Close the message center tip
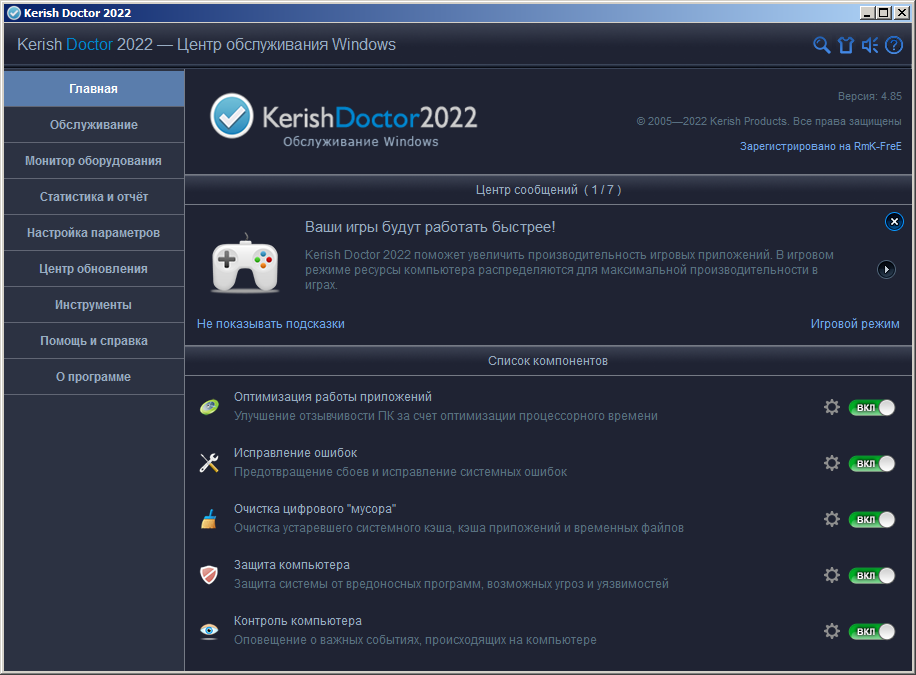Image resolution: width=916 pixels, height=675 pixels. coord(894,221)
